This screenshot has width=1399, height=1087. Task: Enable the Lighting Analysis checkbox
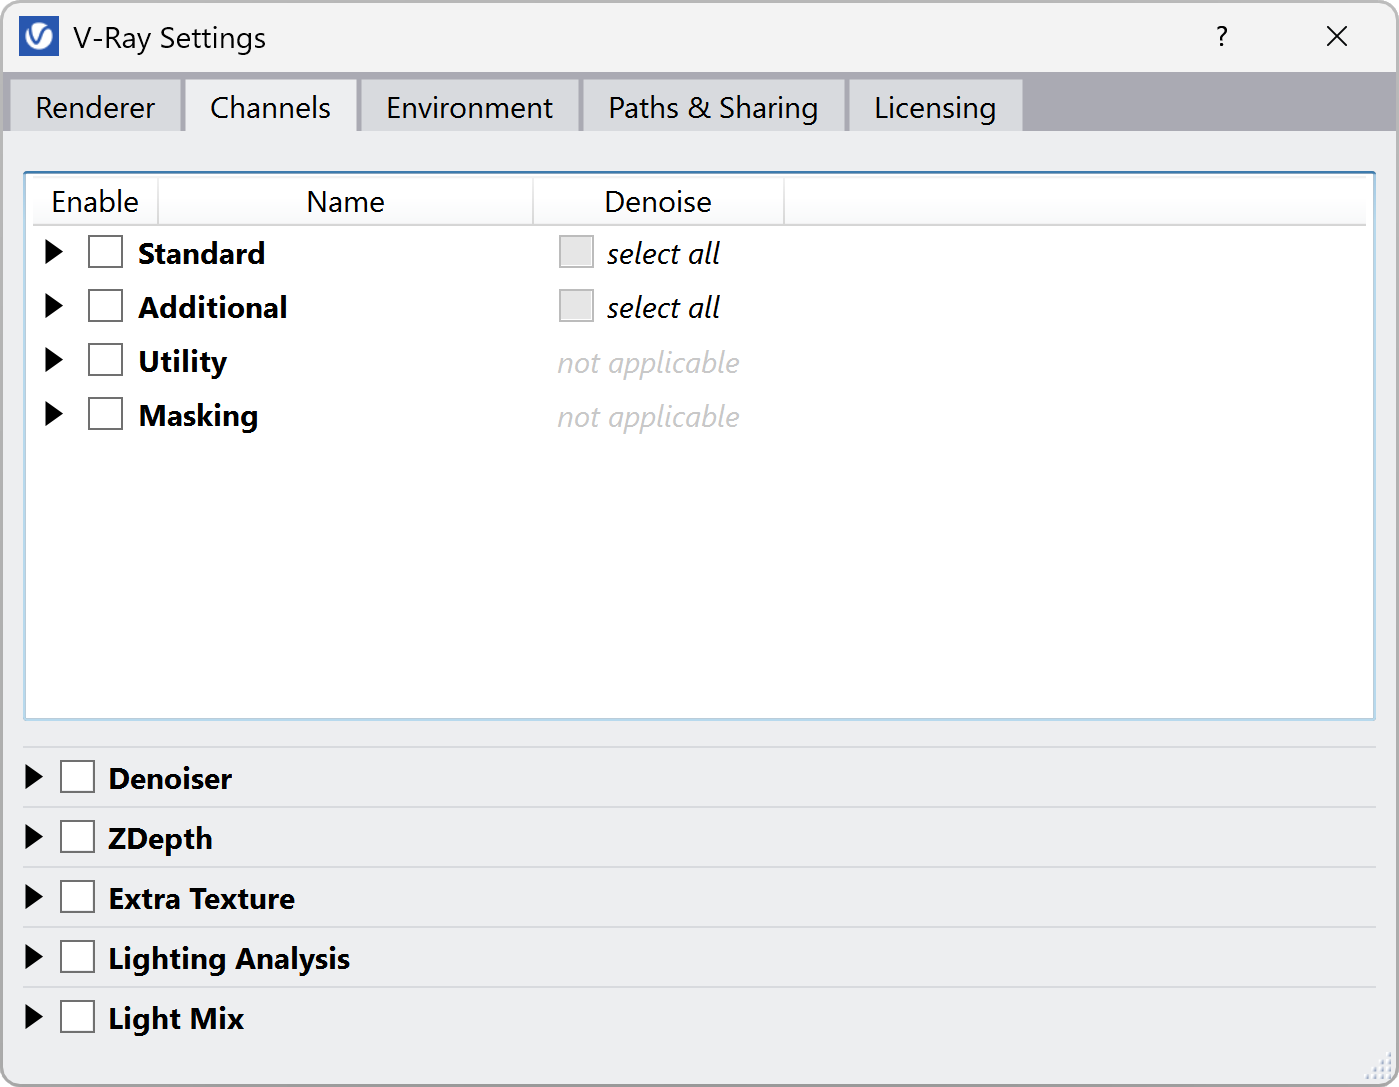pos(77,957)
